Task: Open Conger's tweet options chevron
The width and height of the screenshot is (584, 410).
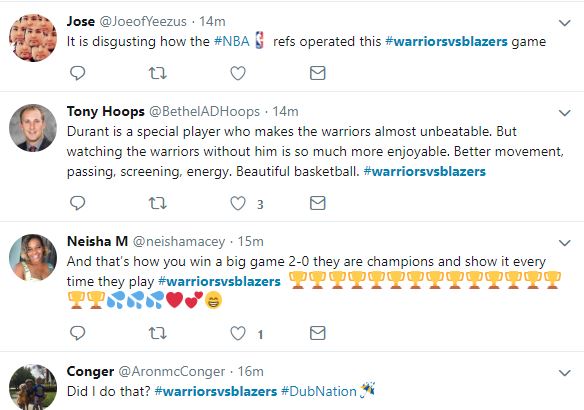Action: point(565,373)
